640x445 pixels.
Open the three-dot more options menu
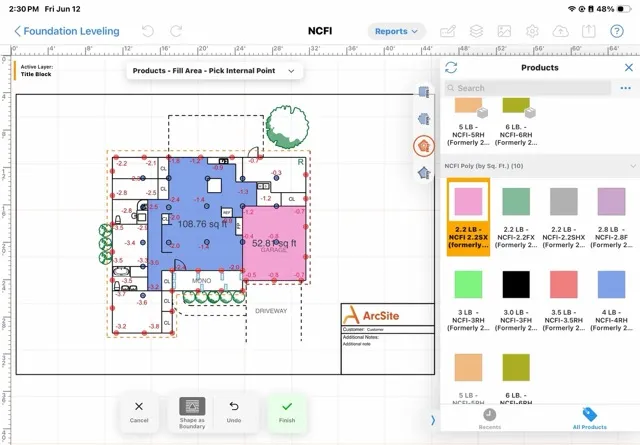[x=625, y=88]
